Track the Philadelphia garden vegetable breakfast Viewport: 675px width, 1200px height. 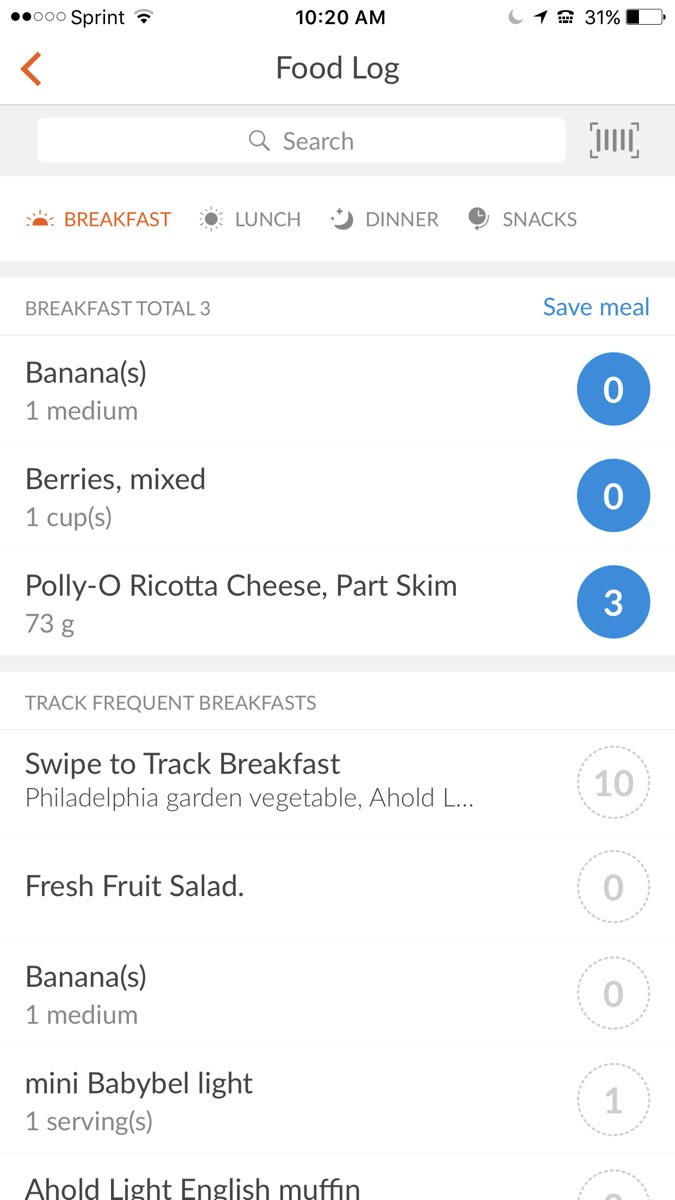click(250, 781)
